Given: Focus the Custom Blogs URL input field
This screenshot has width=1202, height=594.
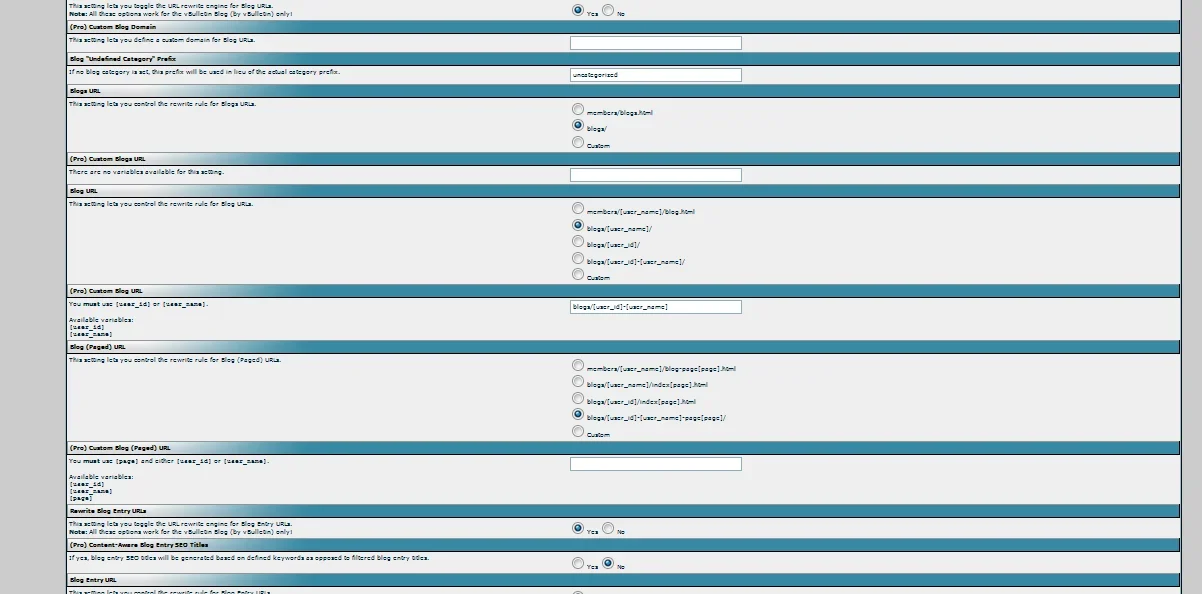Looking at the screenshot, I should [656, 175].
